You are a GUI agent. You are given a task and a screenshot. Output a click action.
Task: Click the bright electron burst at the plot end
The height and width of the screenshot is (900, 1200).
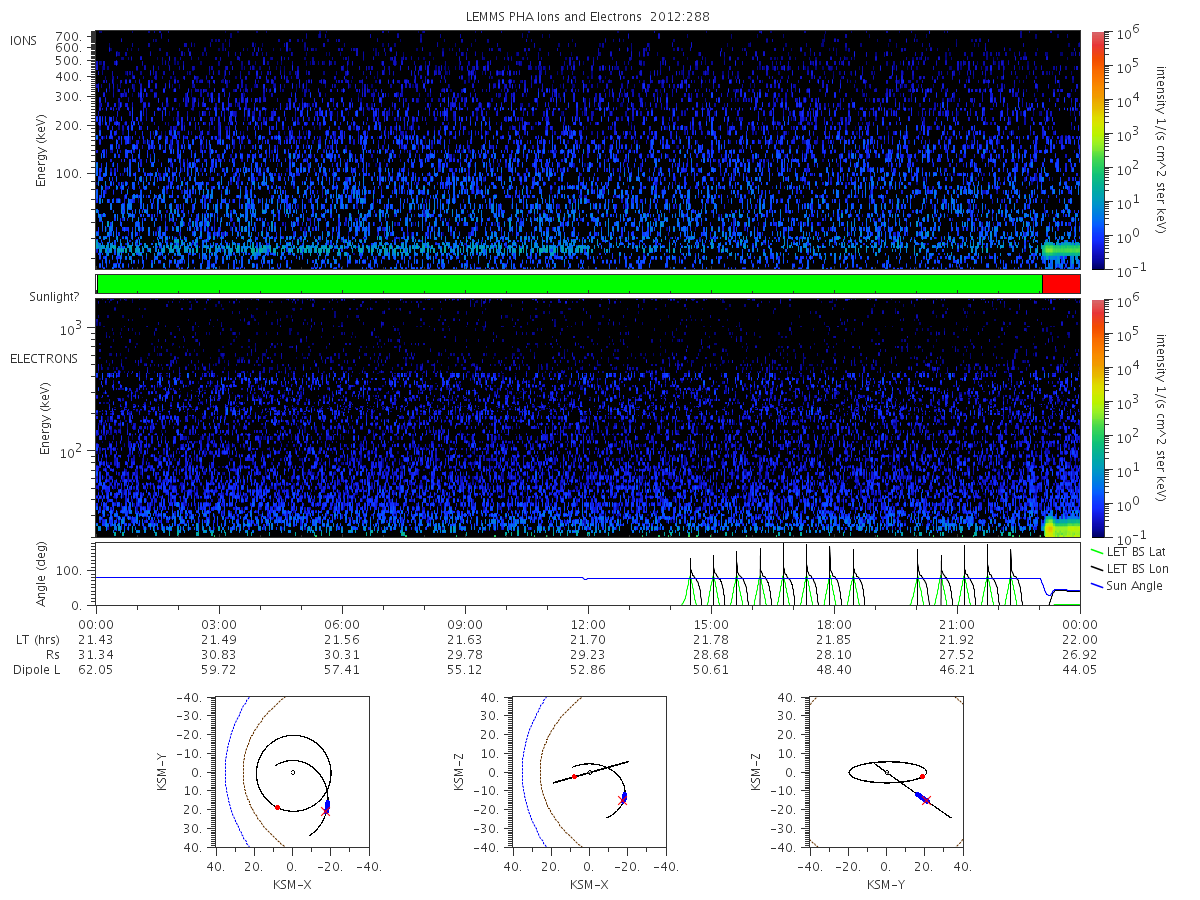point(1061,526)
